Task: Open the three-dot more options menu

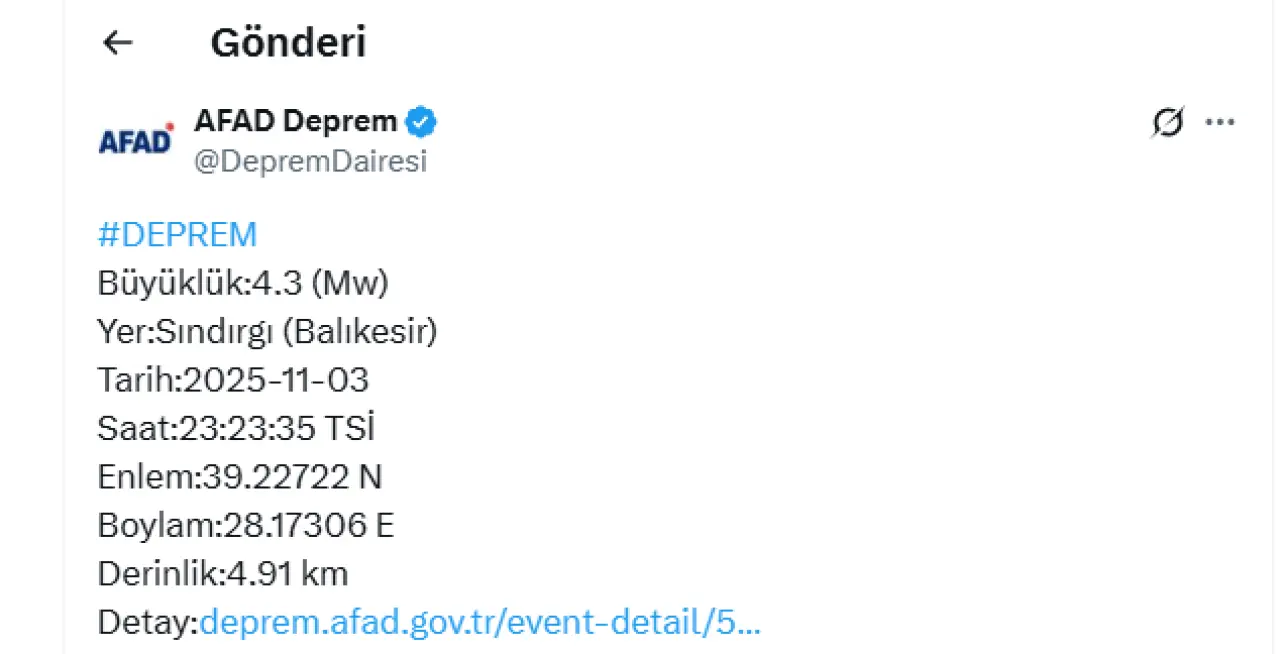Action: pyautogui.click(x=1220, y=122)
